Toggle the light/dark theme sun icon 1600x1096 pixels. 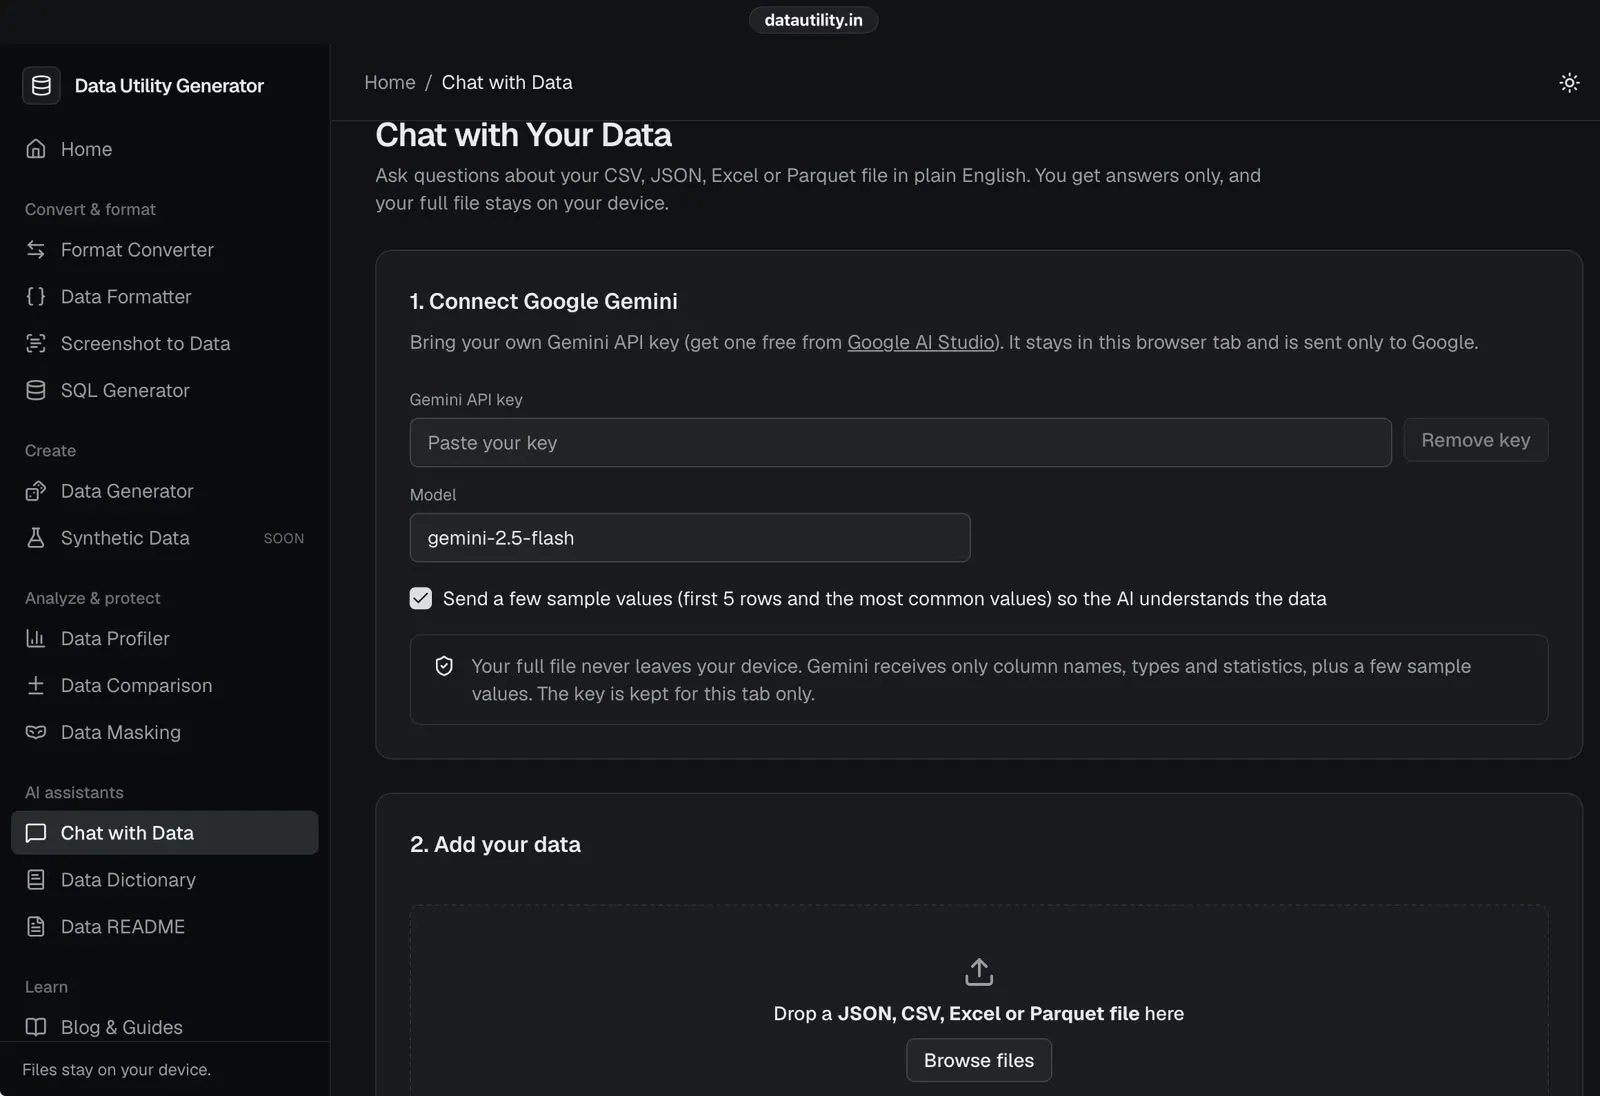tap(1569, 83)
